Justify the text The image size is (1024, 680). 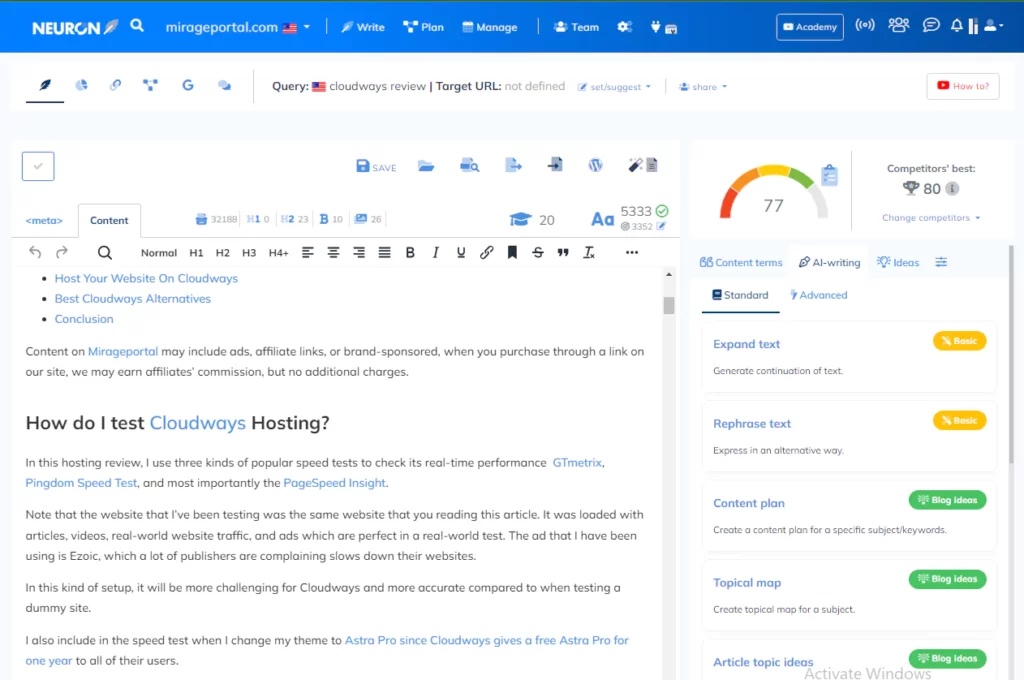tap(385, 253)
